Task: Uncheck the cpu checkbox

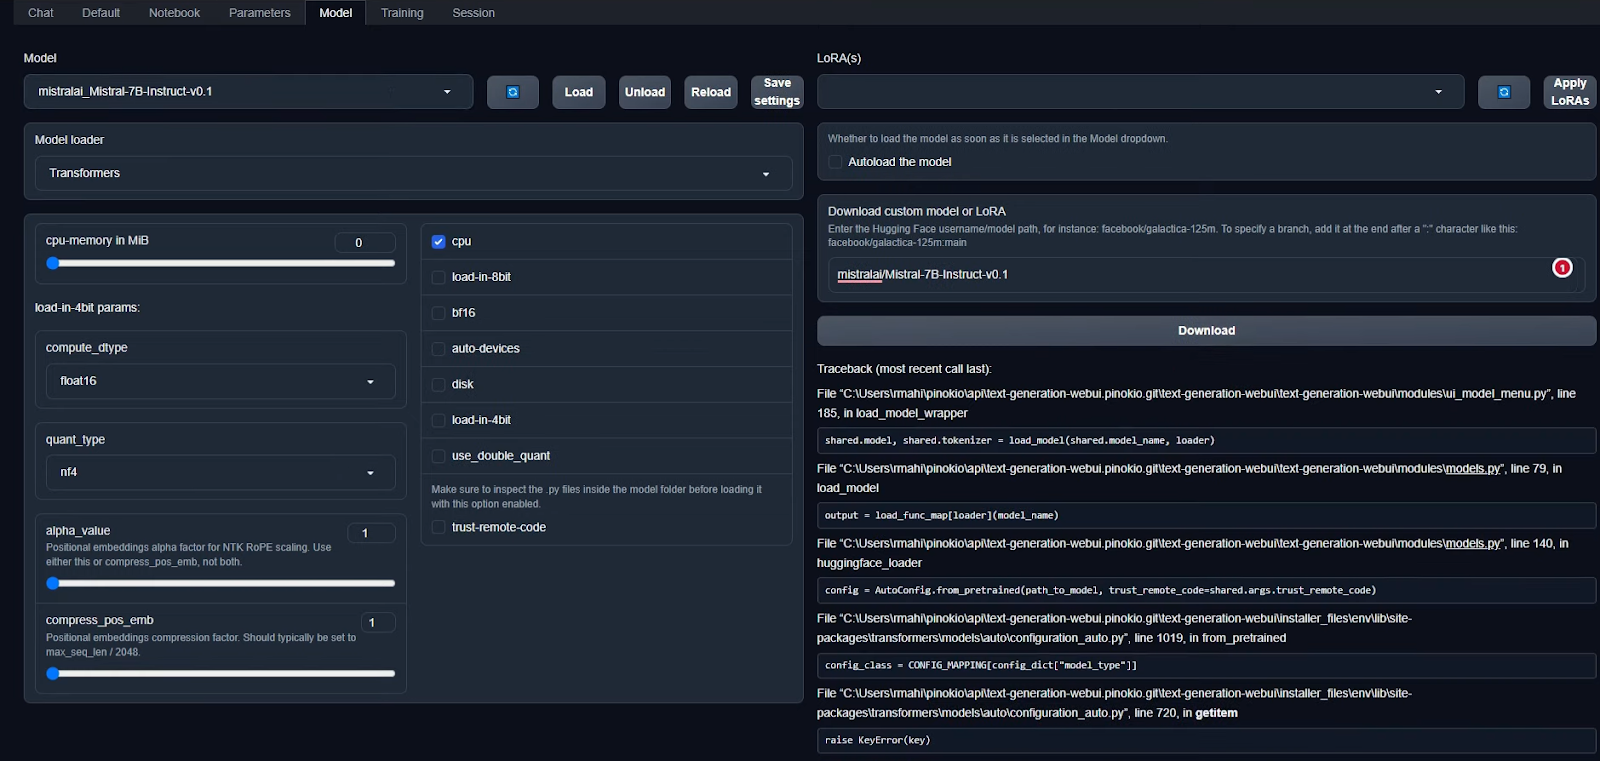Action: [438, 241]
